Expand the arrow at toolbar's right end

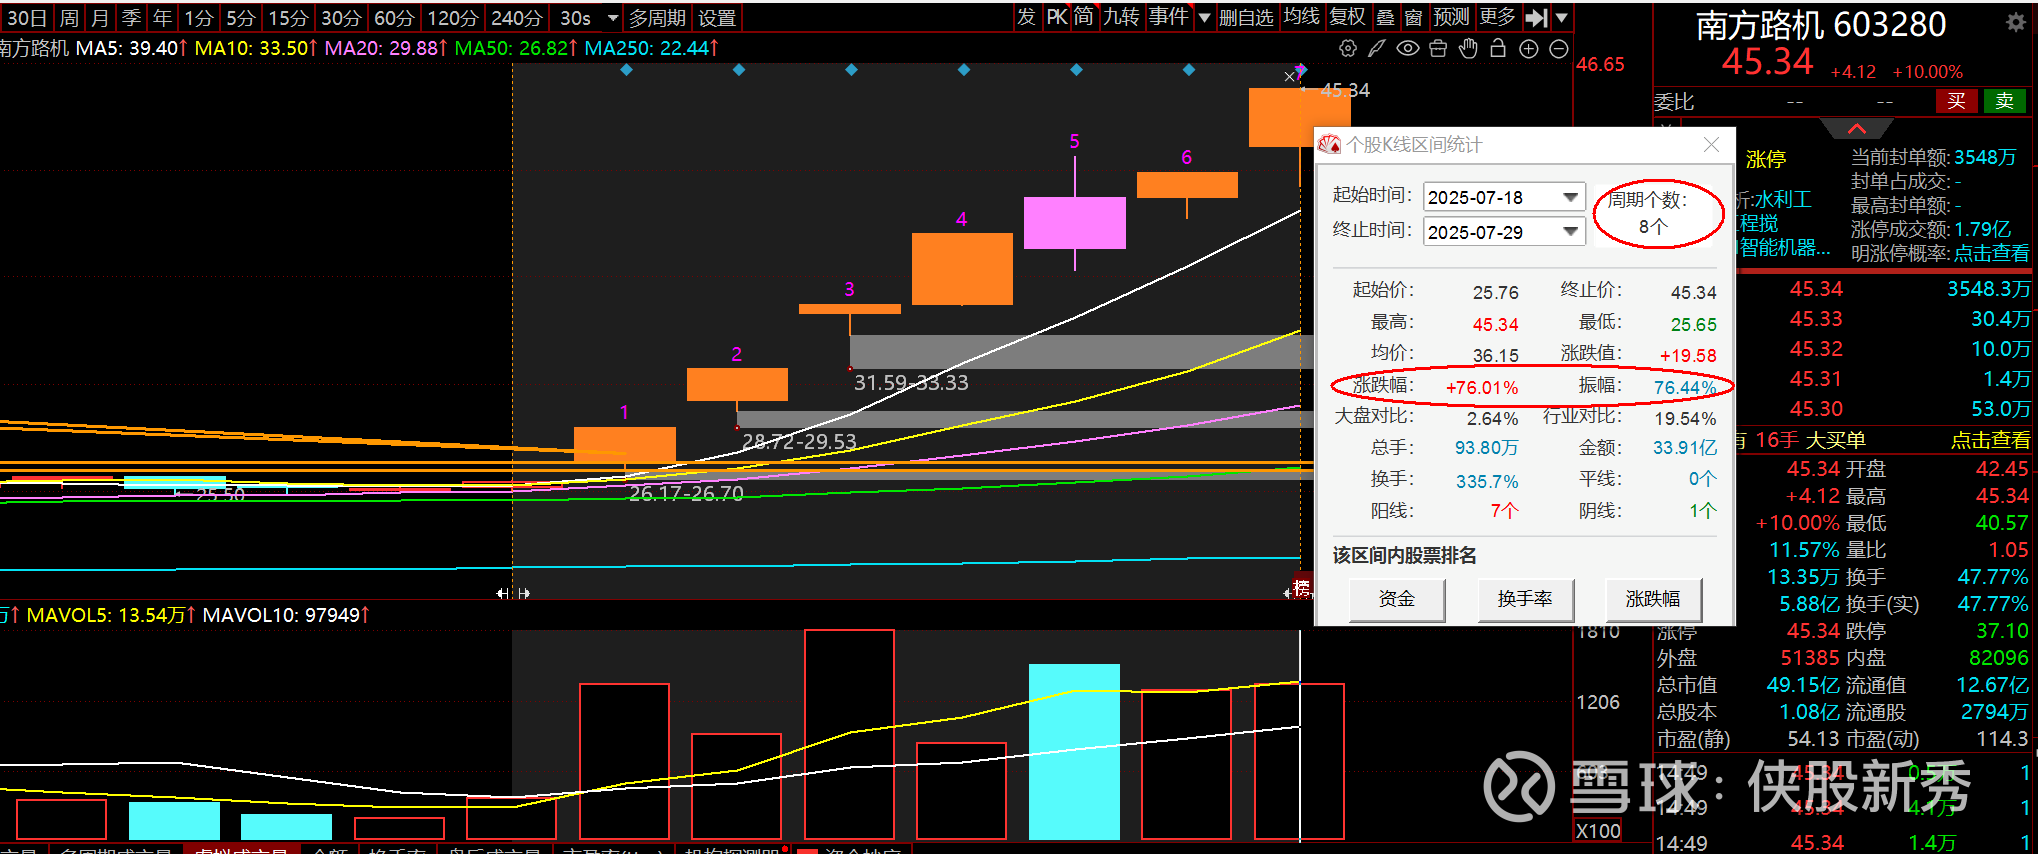[1562, 18]
